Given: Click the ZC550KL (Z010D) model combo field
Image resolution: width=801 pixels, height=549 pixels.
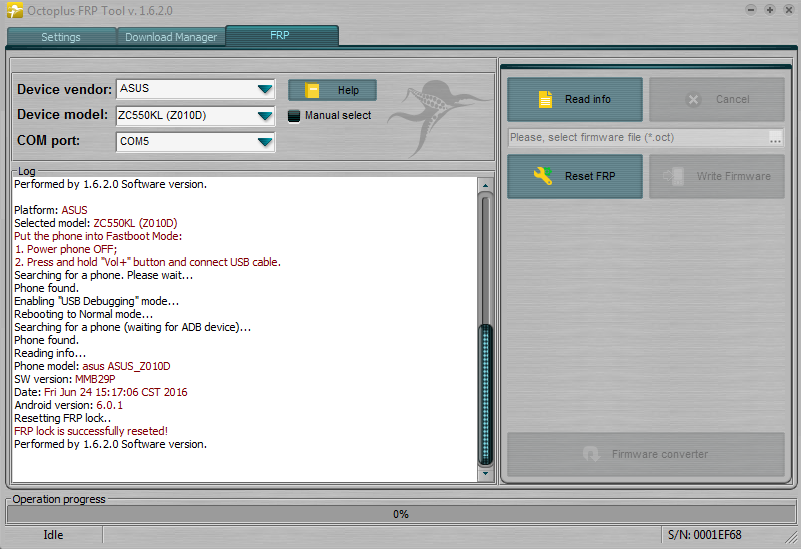Looking at the screenshot, I should point(196,115).
